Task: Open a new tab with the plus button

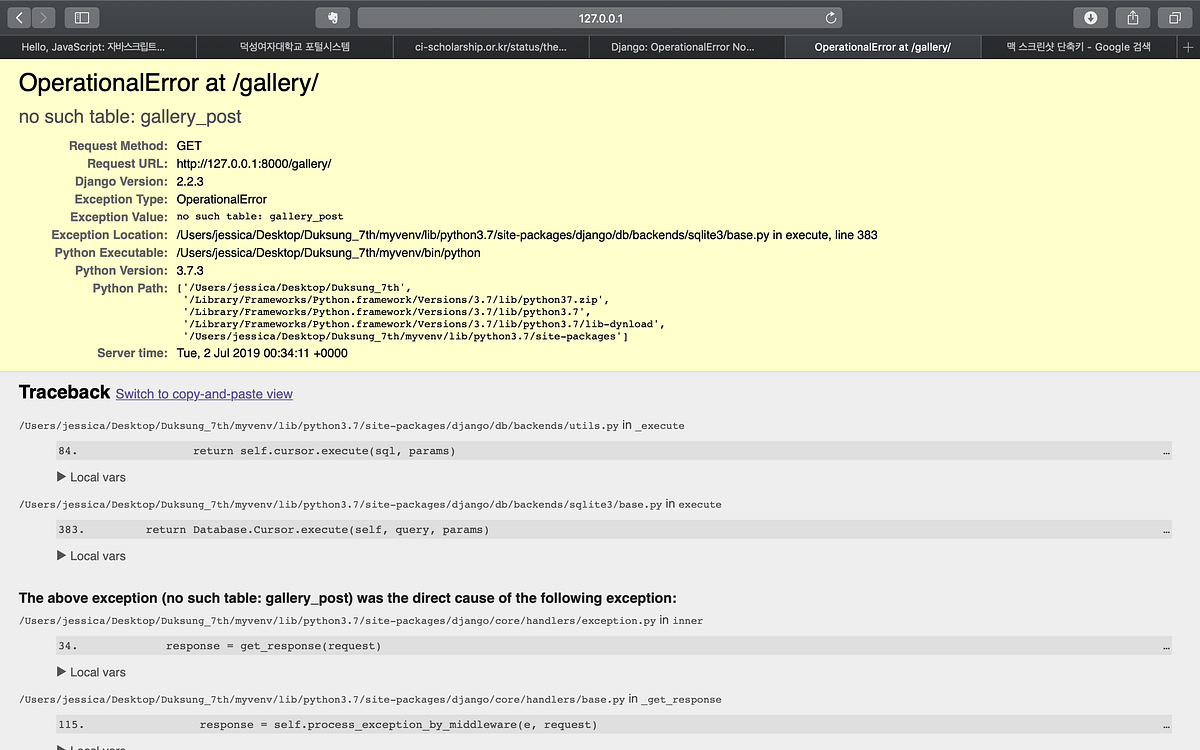Action: tap(1190, 46)
